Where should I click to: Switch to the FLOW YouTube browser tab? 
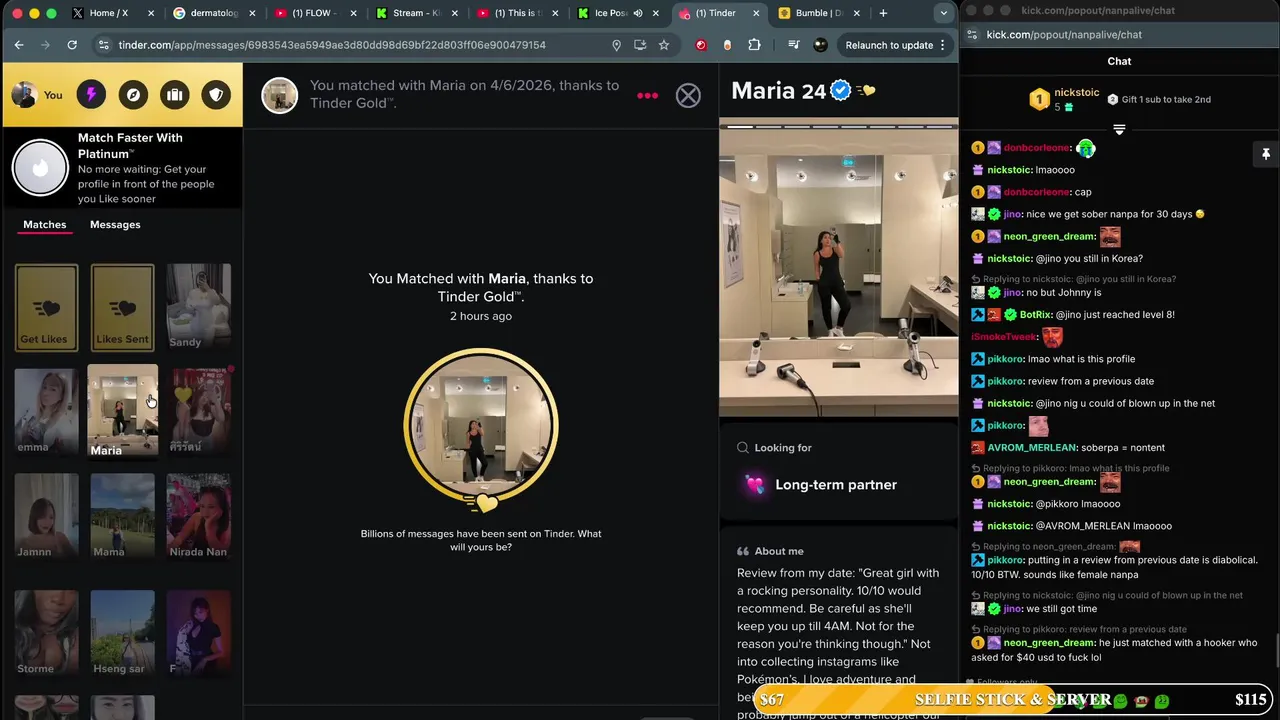coord(315,13)
